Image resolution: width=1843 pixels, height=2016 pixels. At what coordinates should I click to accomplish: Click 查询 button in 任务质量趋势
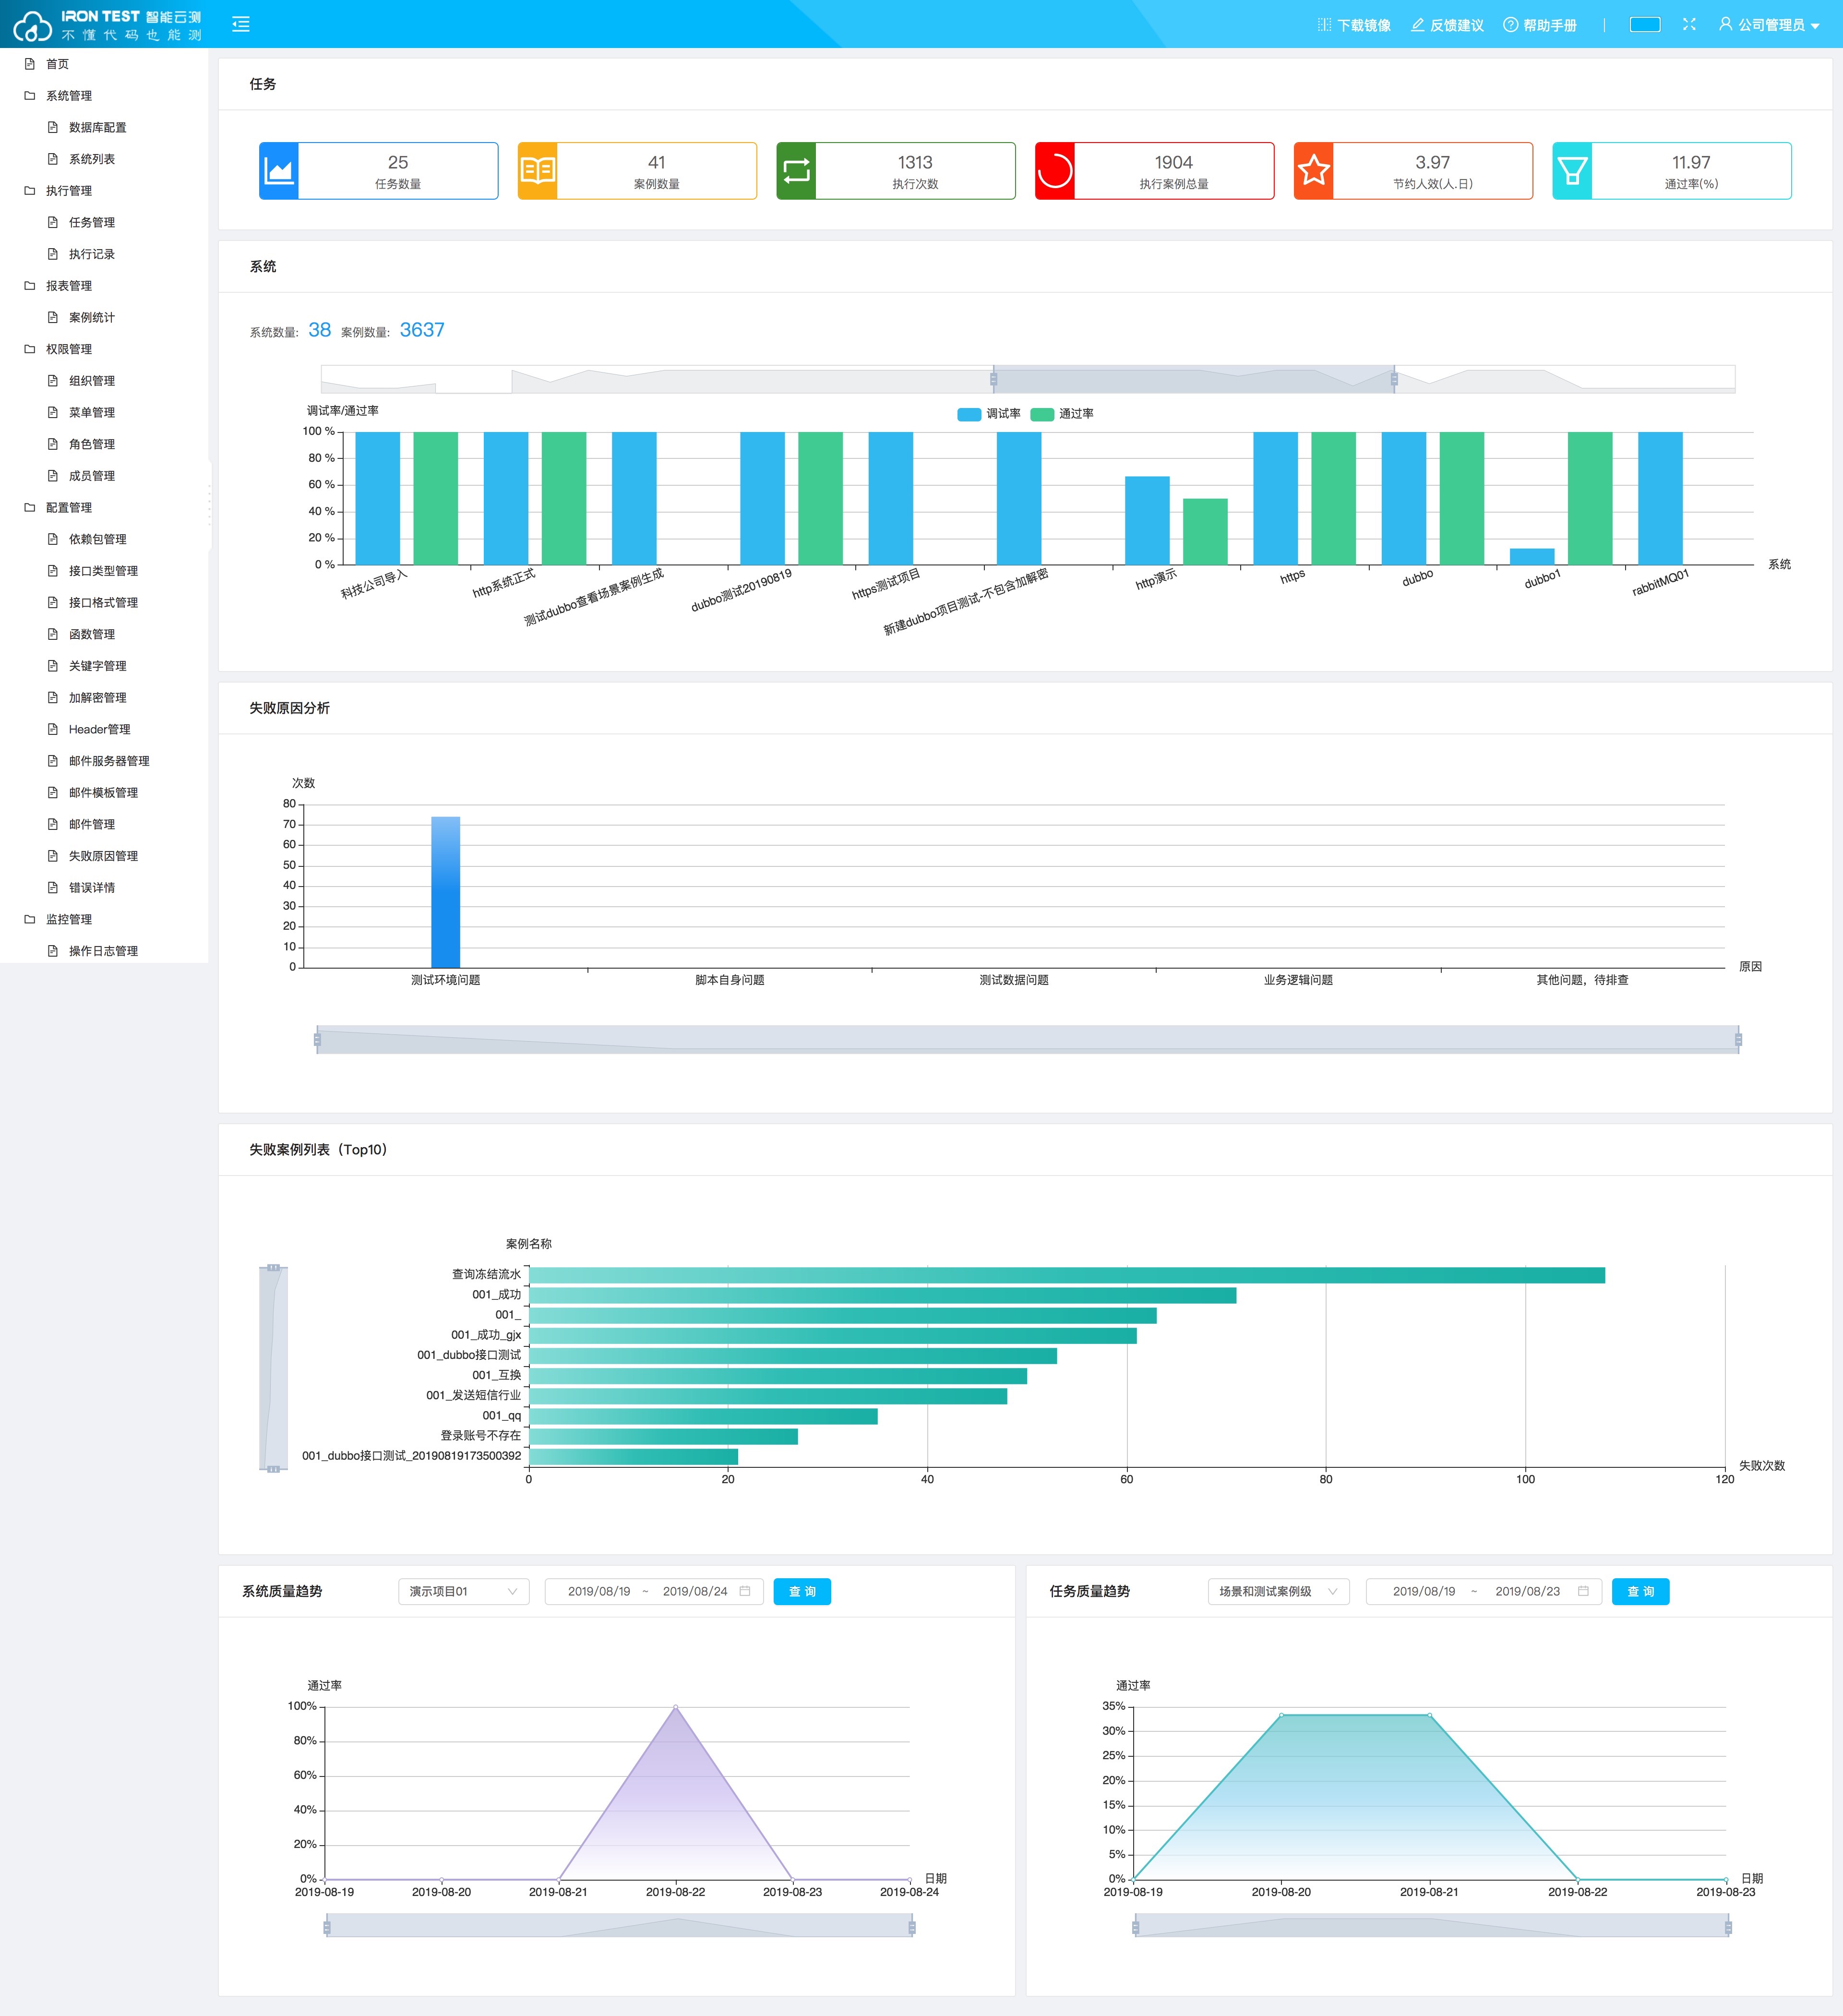pyautogui.click(x=1640, y=1591)
